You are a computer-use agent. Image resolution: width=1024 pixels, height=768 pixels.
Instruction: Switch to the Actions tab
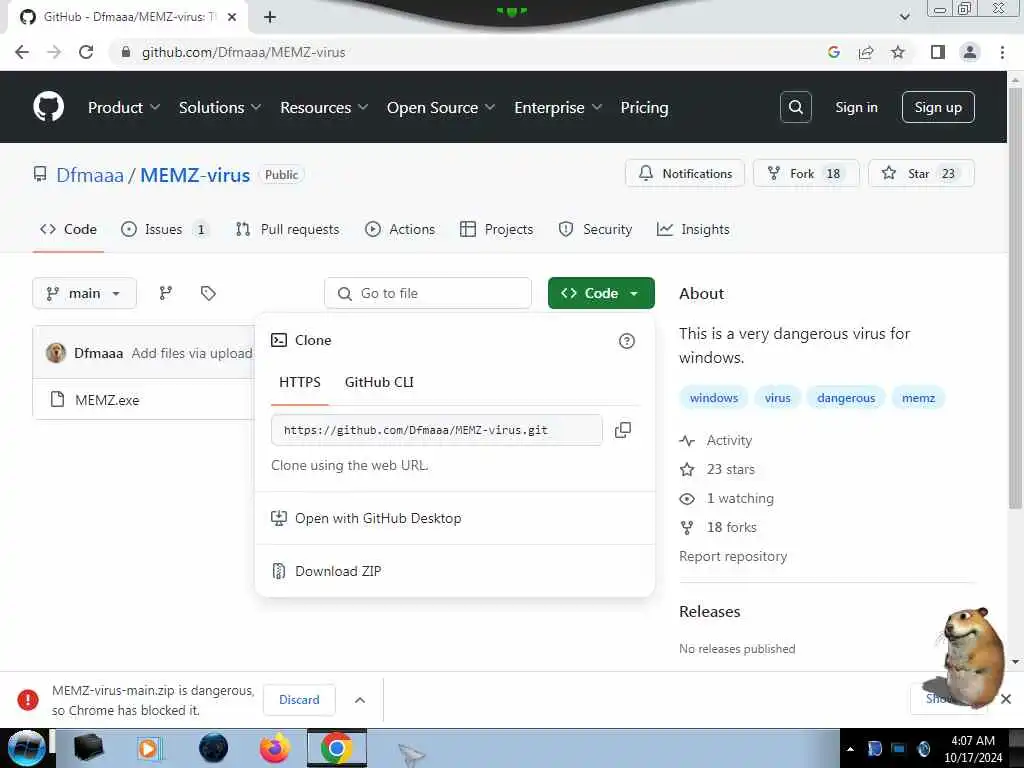(x=400, y=229)
